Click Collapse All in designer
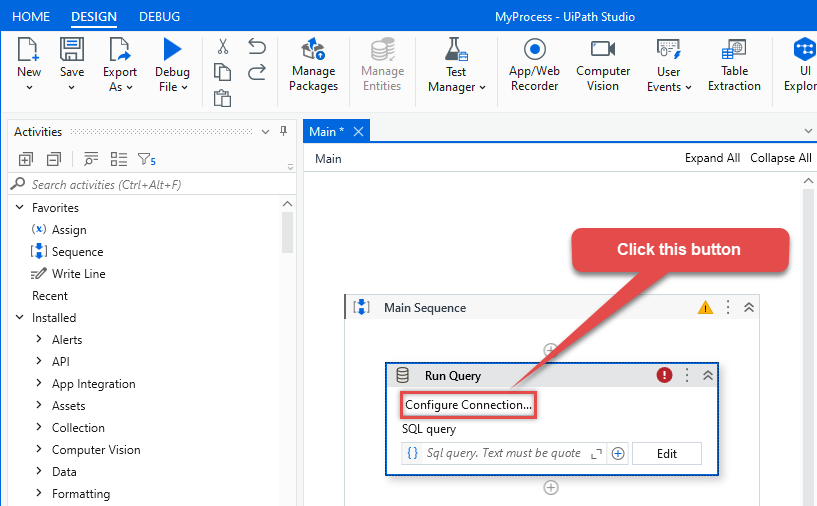This screenshot has width=817, height=506. coord(781,158)
